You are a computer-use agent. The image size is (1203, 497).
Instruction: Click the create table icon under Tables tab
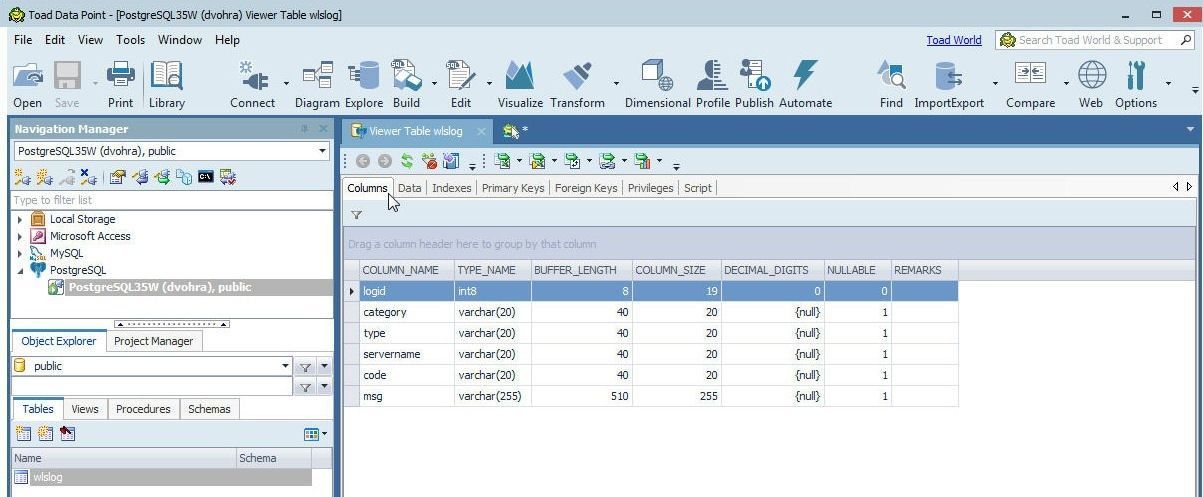pos(22,434)
